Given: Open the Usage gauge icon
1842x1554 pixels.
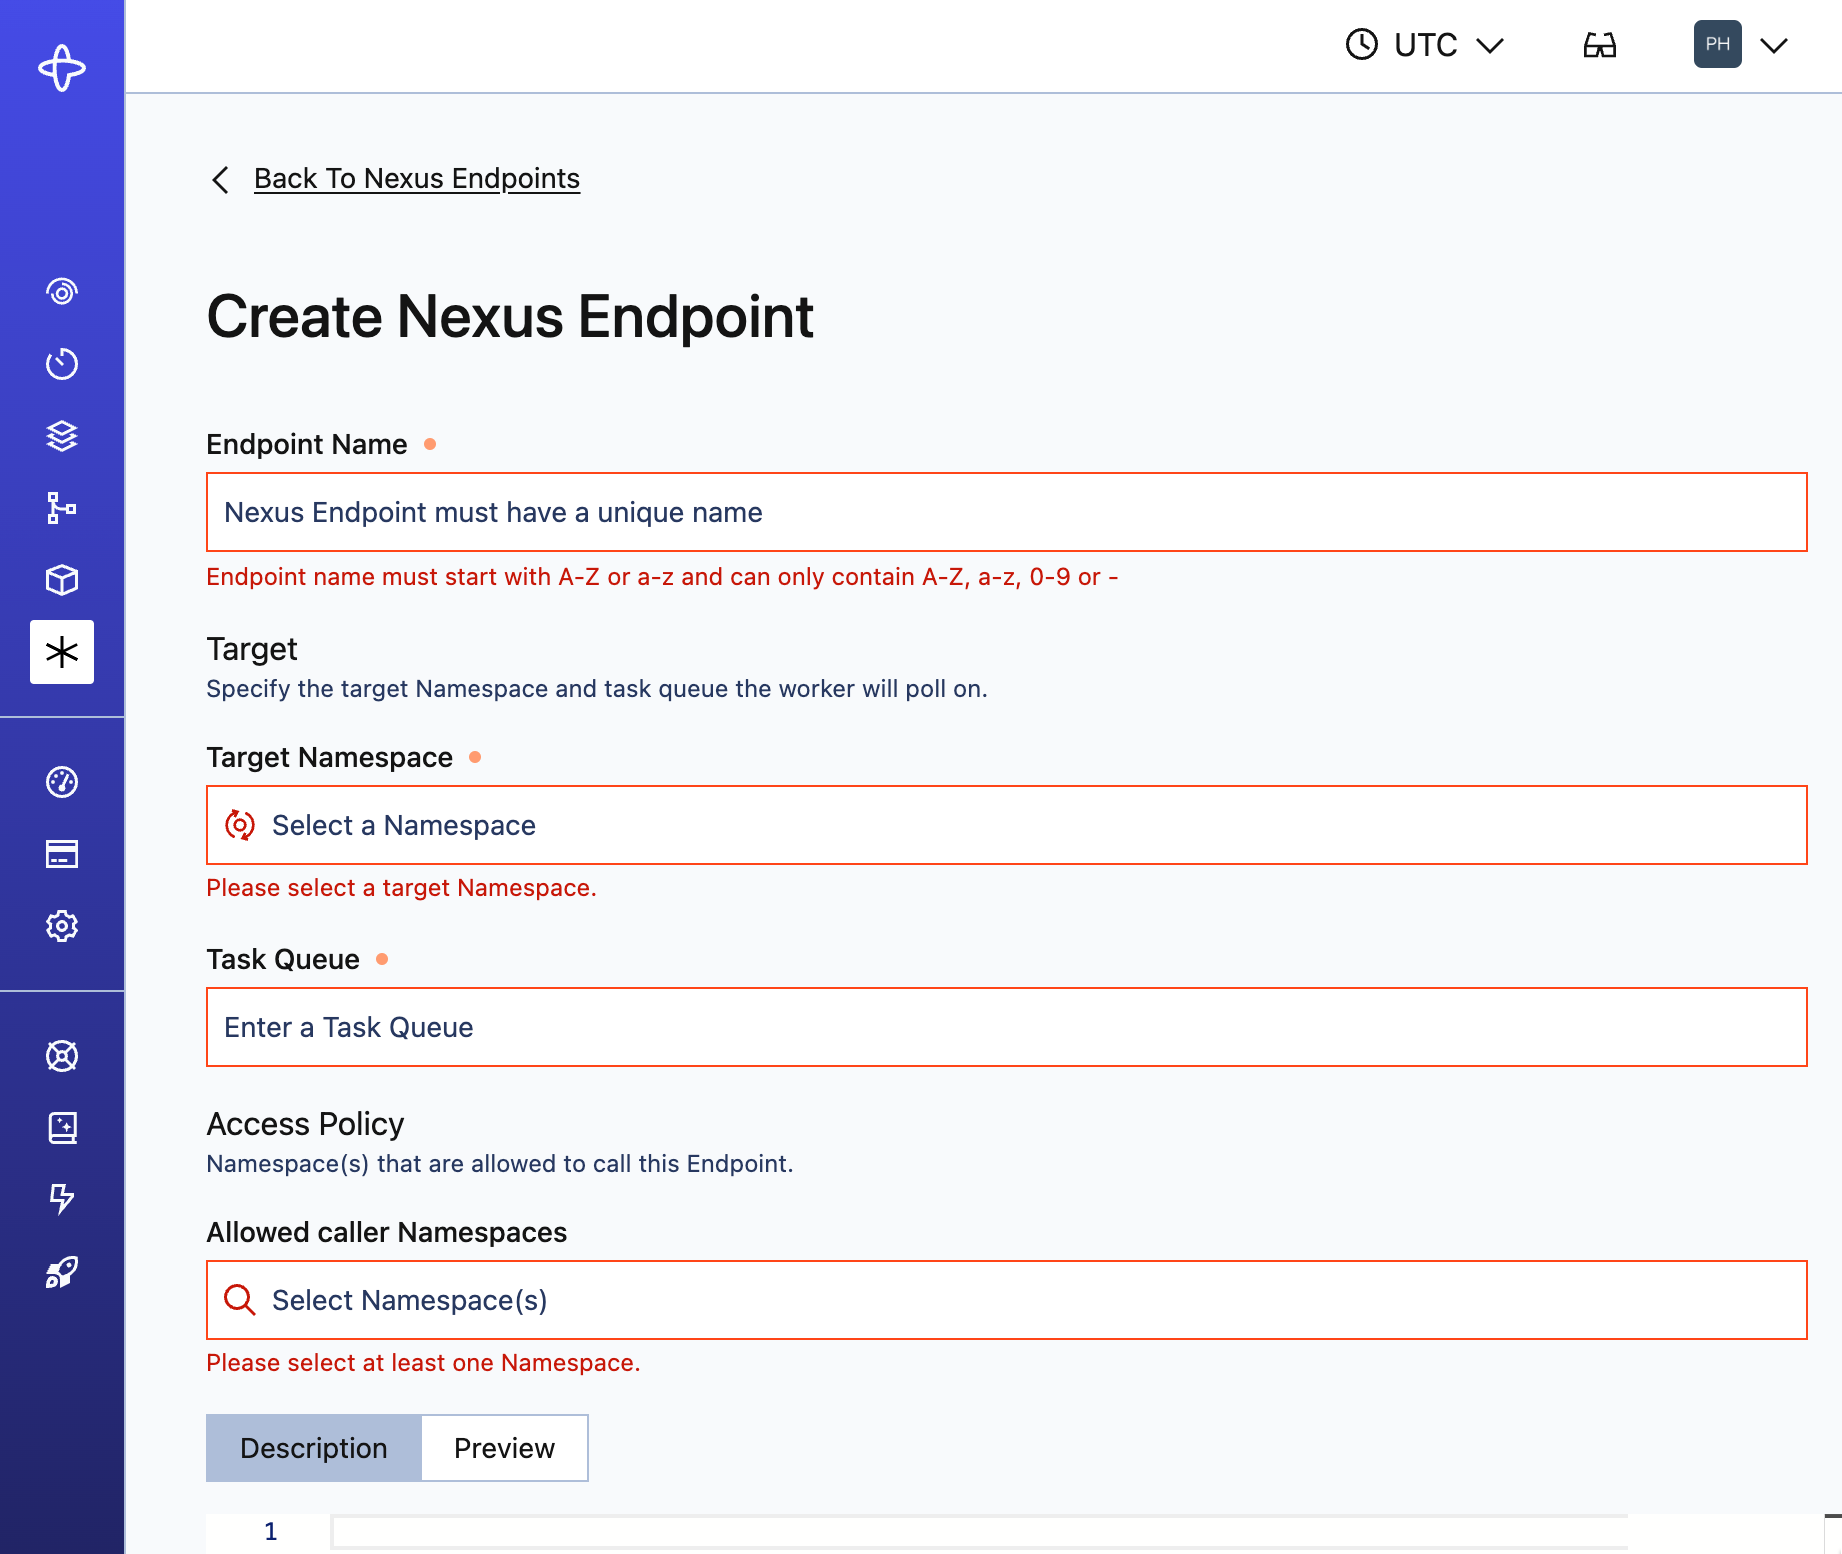Looking at the screenshot, I should (x=62, y=782).
